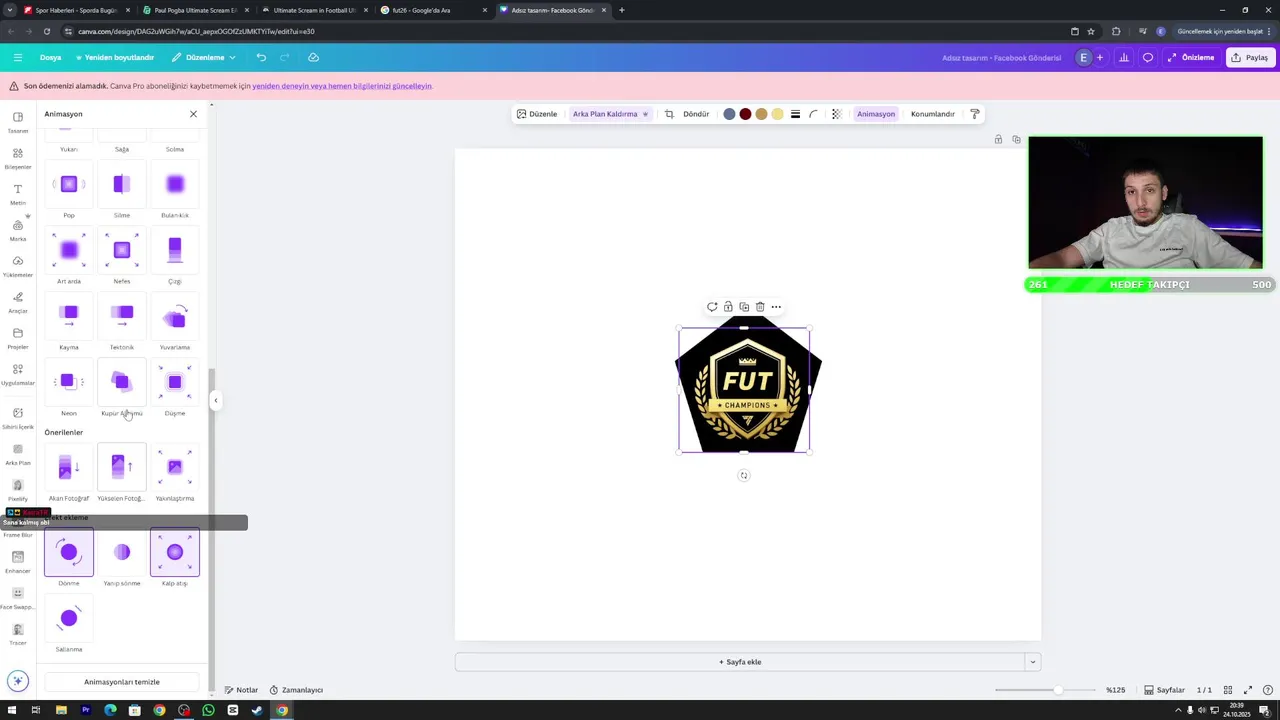Image resolution: width=1280 pixels, height=720 pixels.
Task: Click the Düzenle image button
Action: click(537, 114)
